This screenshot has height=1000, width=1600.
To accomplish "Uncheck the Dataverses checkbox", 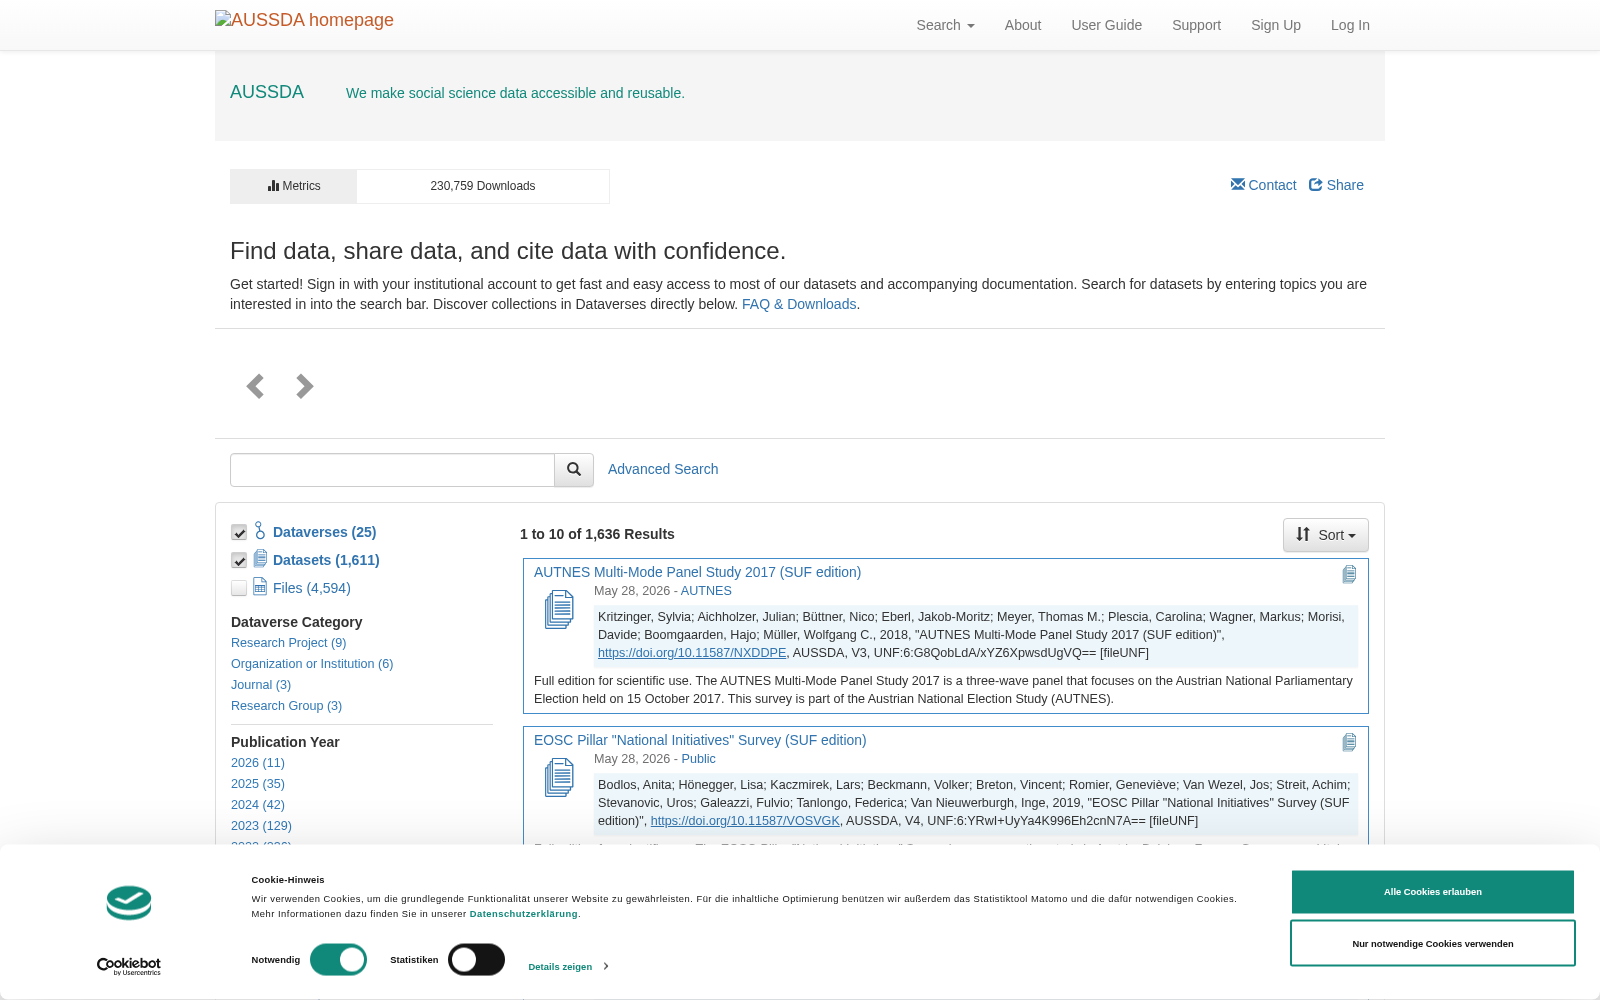I will pyautogui.click(x=239, y=533).
